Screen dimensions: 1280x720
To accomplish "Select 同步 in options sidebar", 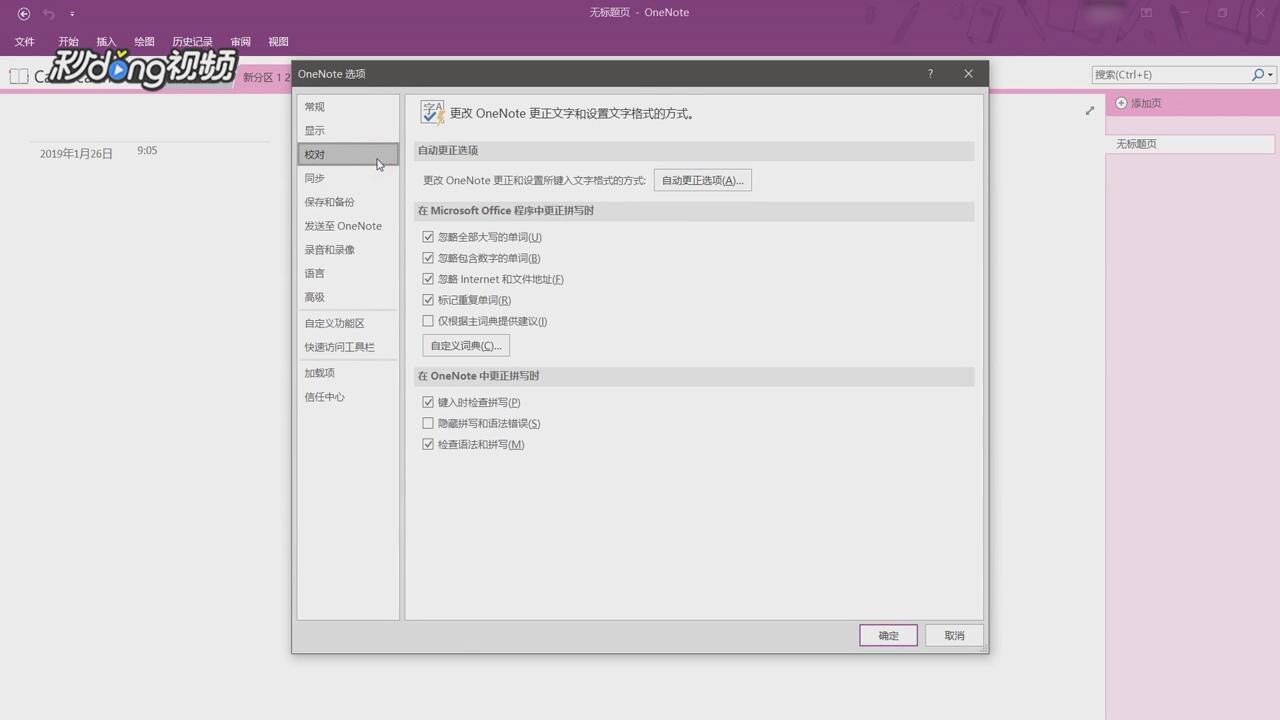I will pos(348,178).
